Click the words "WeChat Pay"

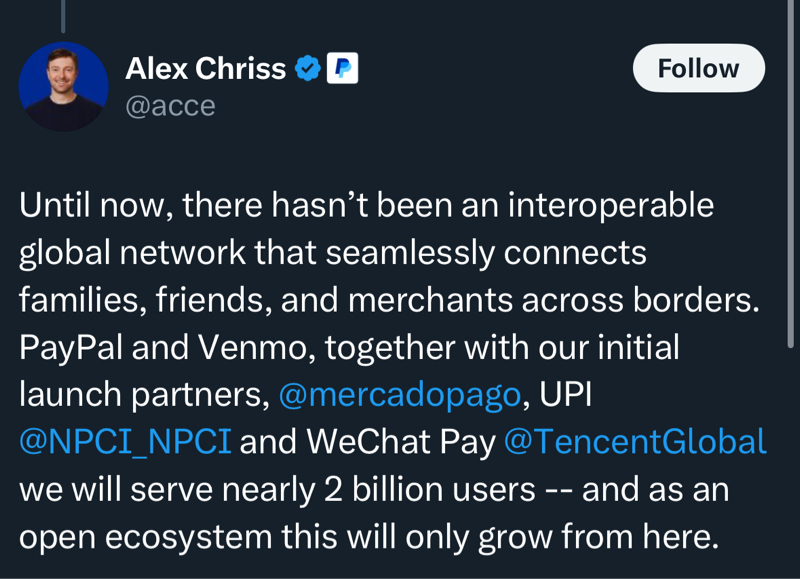tap(400, 441)
